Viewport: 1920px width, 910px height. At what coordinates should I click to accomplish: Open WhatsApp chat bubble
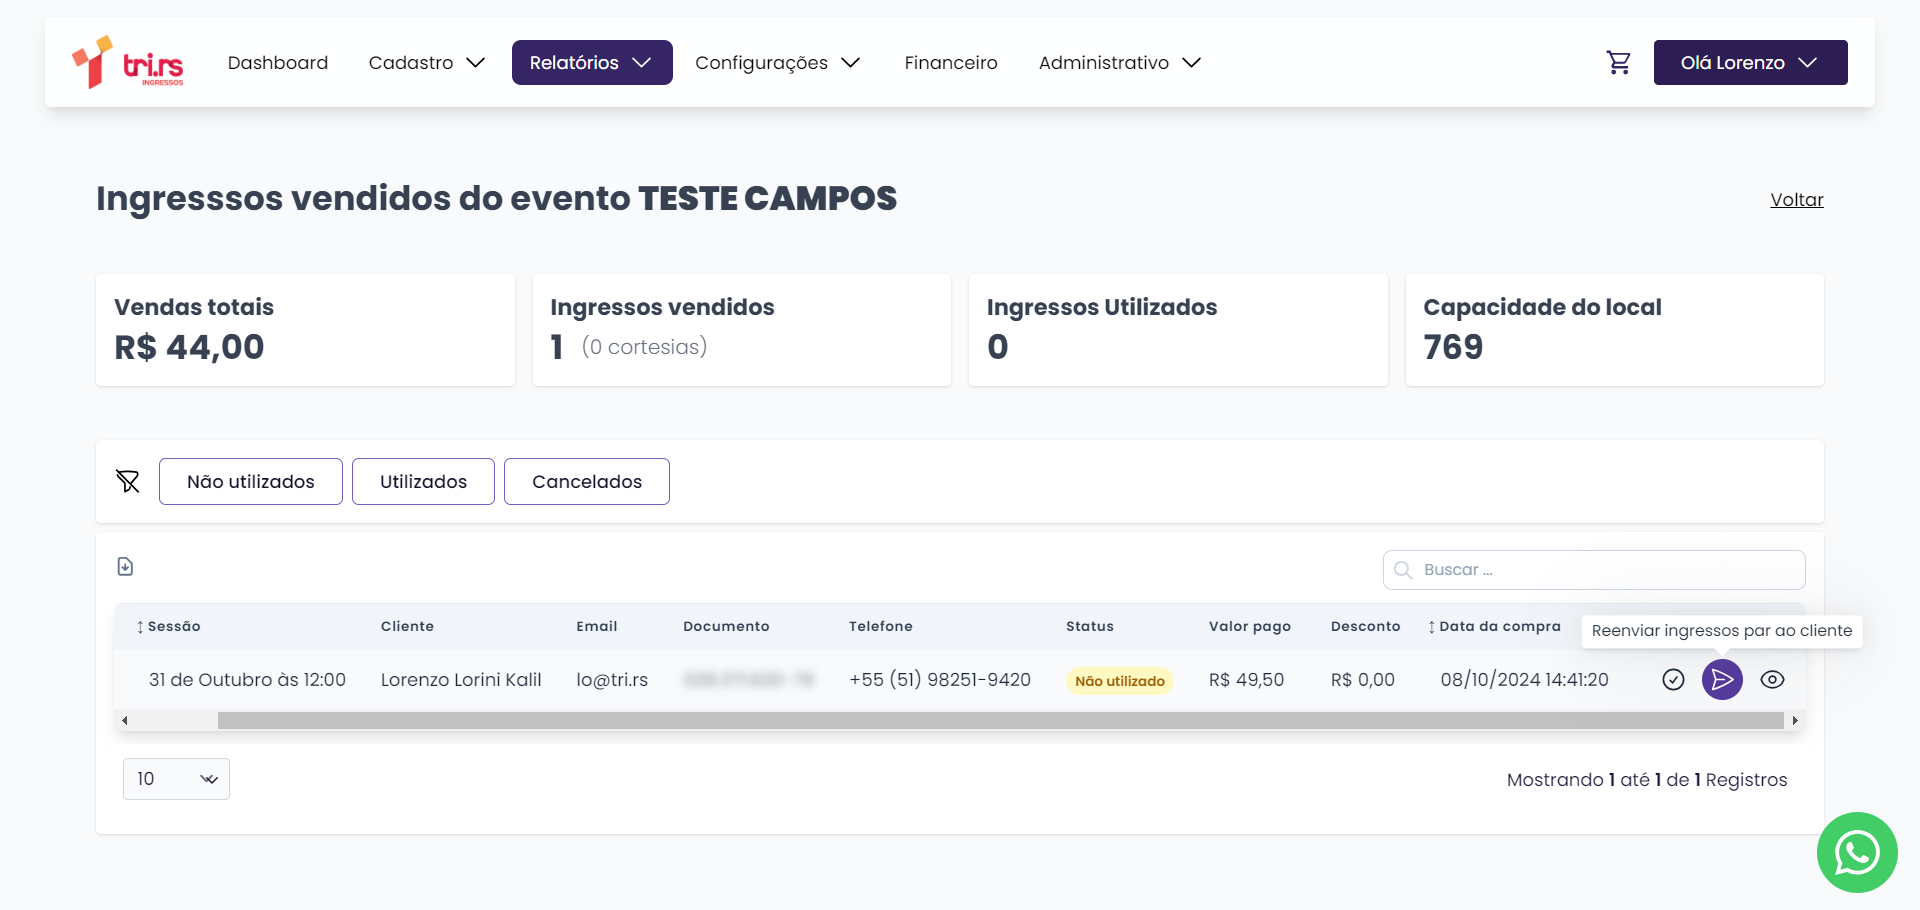[x=1857, y=852]
